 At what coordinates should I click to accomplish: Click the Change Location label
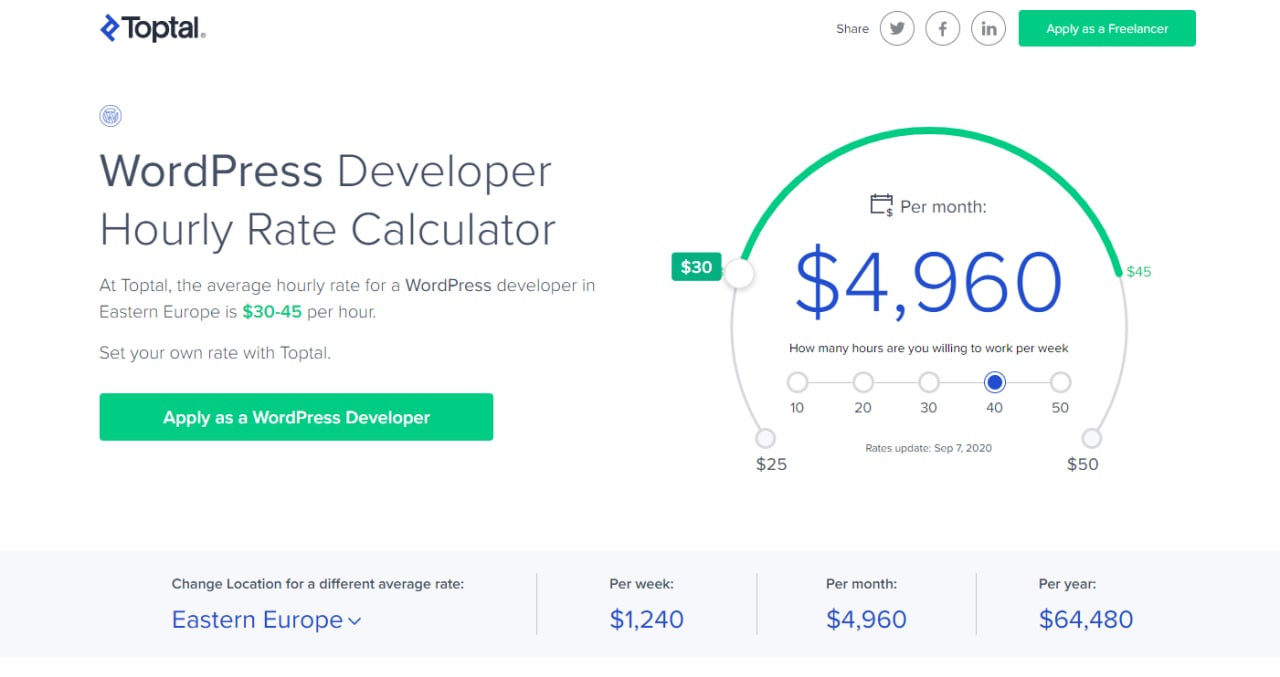318,583
